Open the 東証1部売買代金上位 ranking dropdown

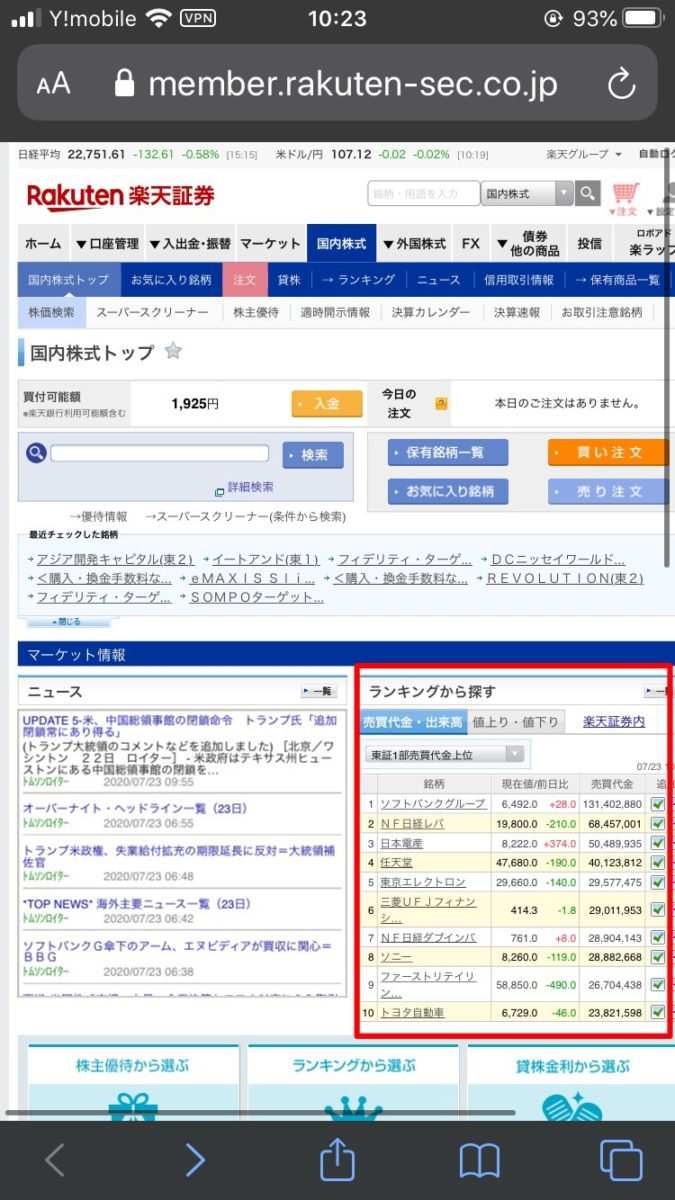click(444, 754)
